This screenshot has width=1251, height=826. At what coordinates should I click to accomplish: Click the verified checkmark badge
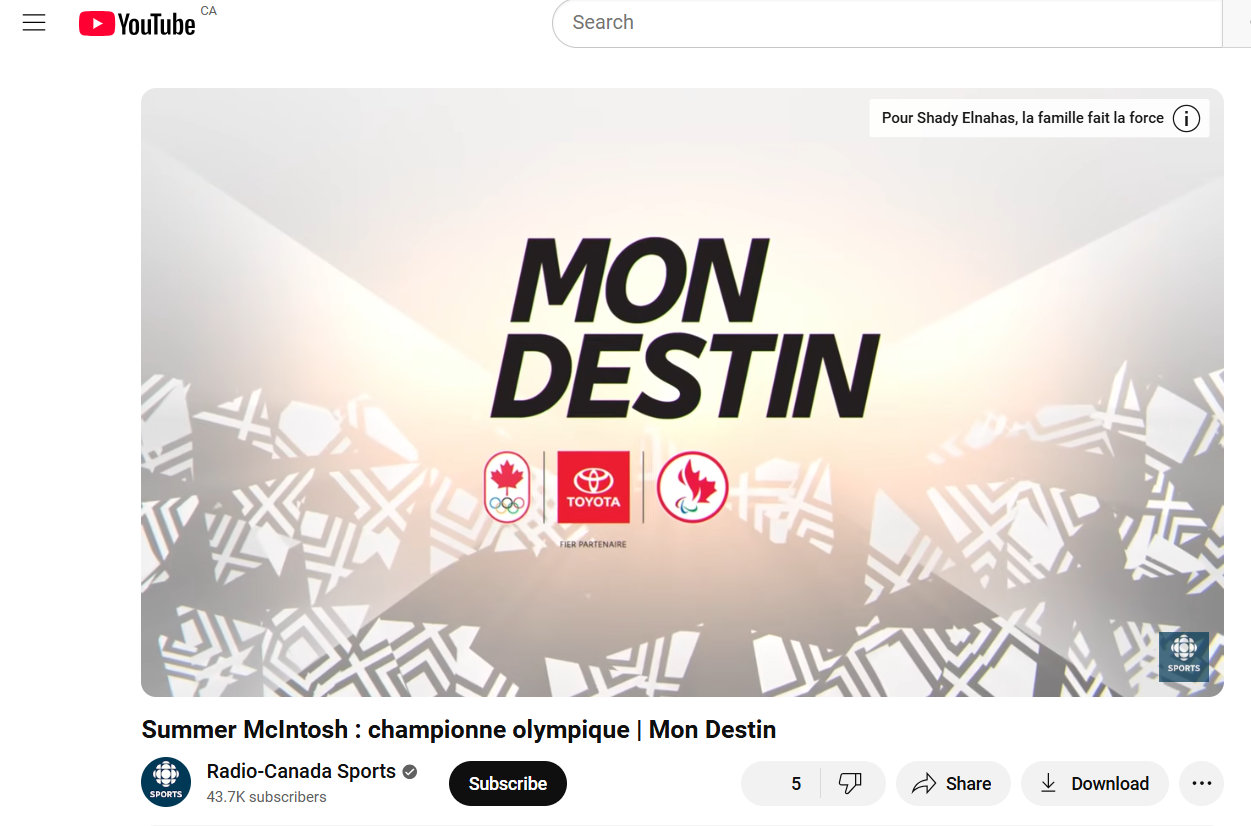pos(410,772)
